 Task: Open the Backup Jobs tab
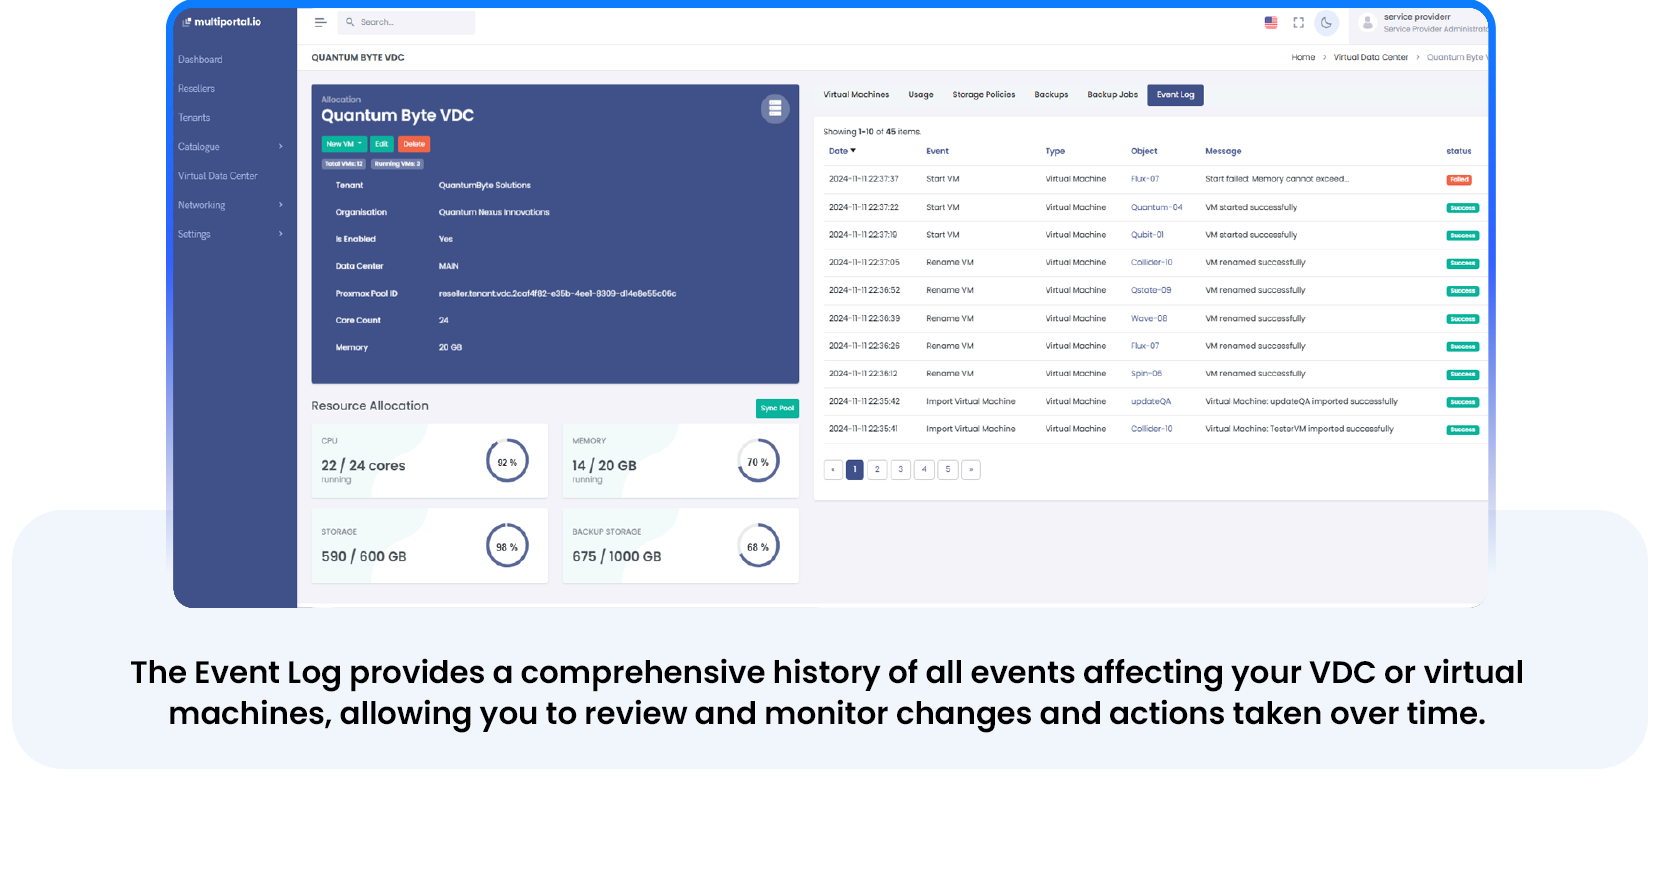click(x=1112, y=95)
